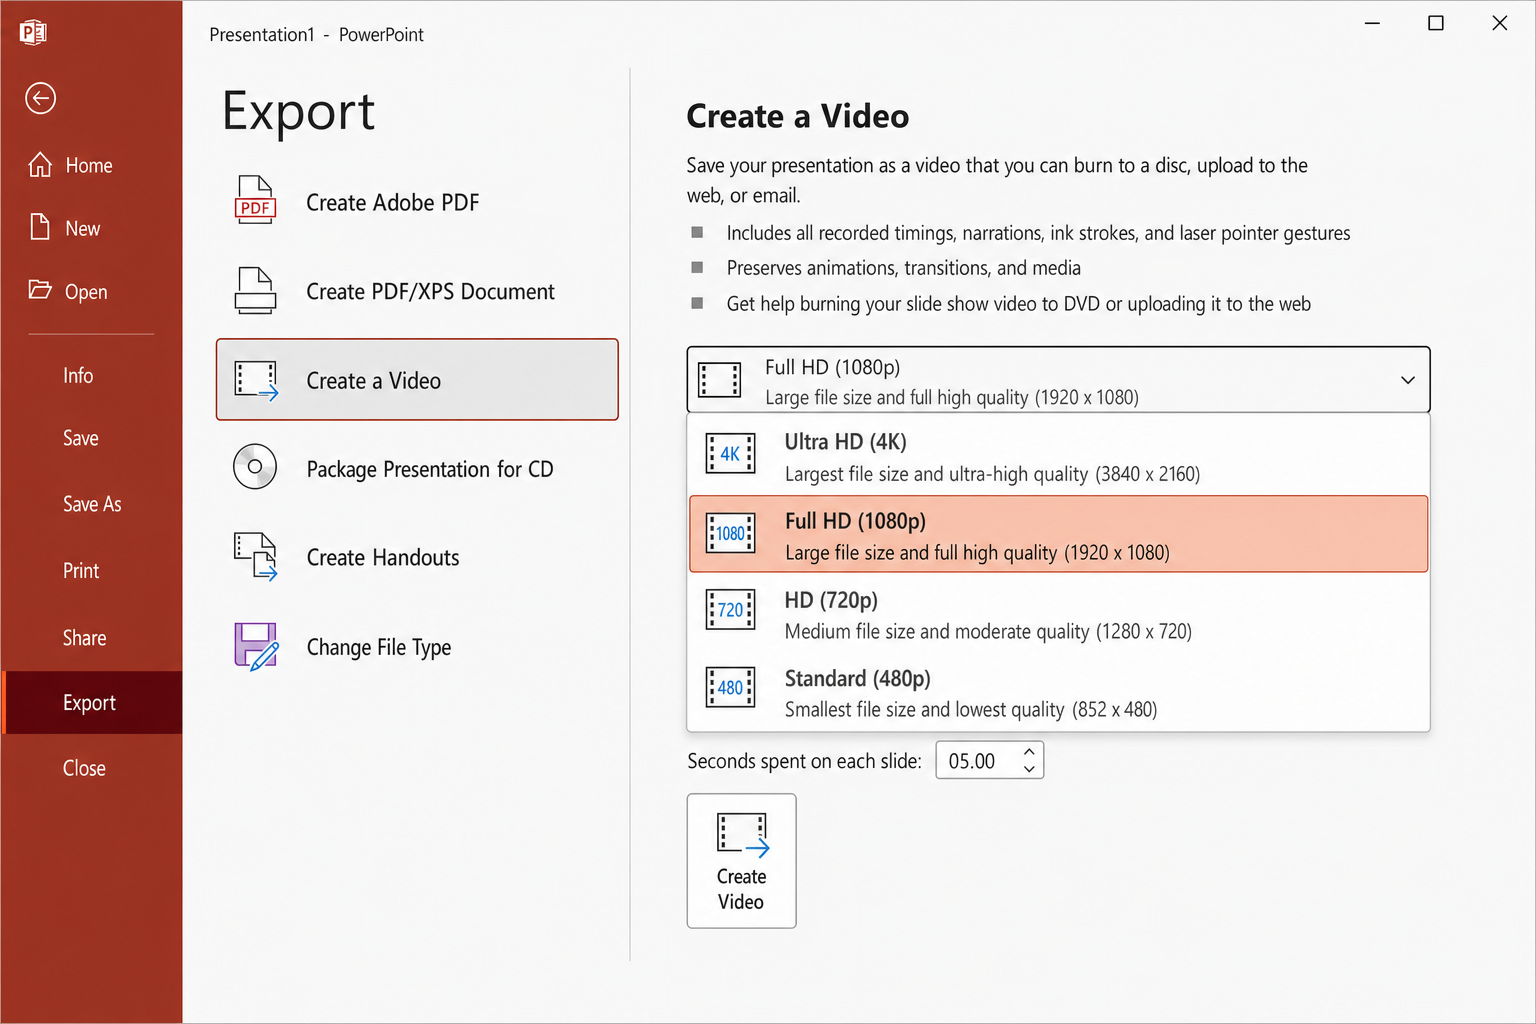
Task: Click the Home house icon
Action: 40,165
